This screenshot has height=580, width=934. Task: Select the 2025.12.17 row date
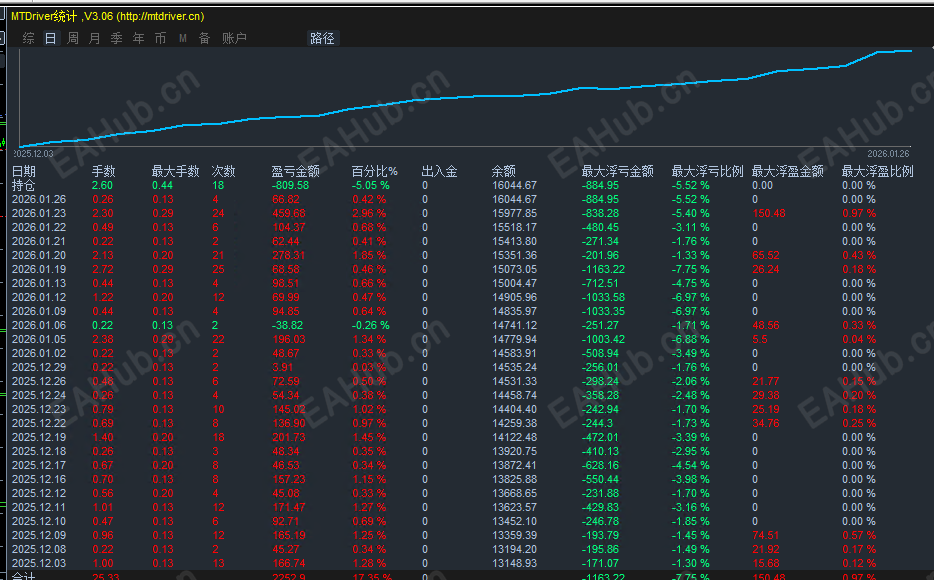tap(39, 465)
